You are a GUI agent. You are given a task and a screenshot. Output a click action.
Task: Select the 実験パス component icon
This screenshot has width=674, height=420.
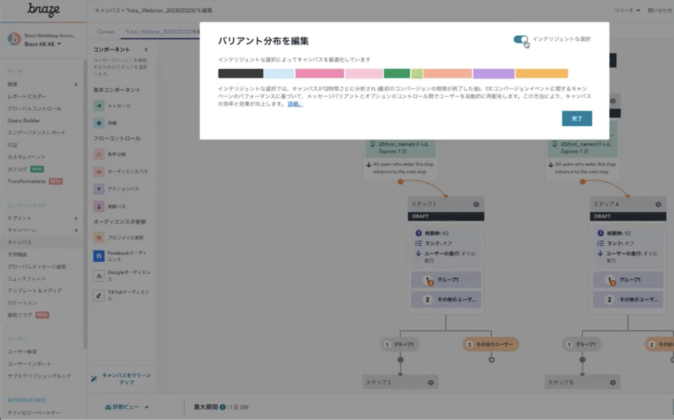coord(99,206)
